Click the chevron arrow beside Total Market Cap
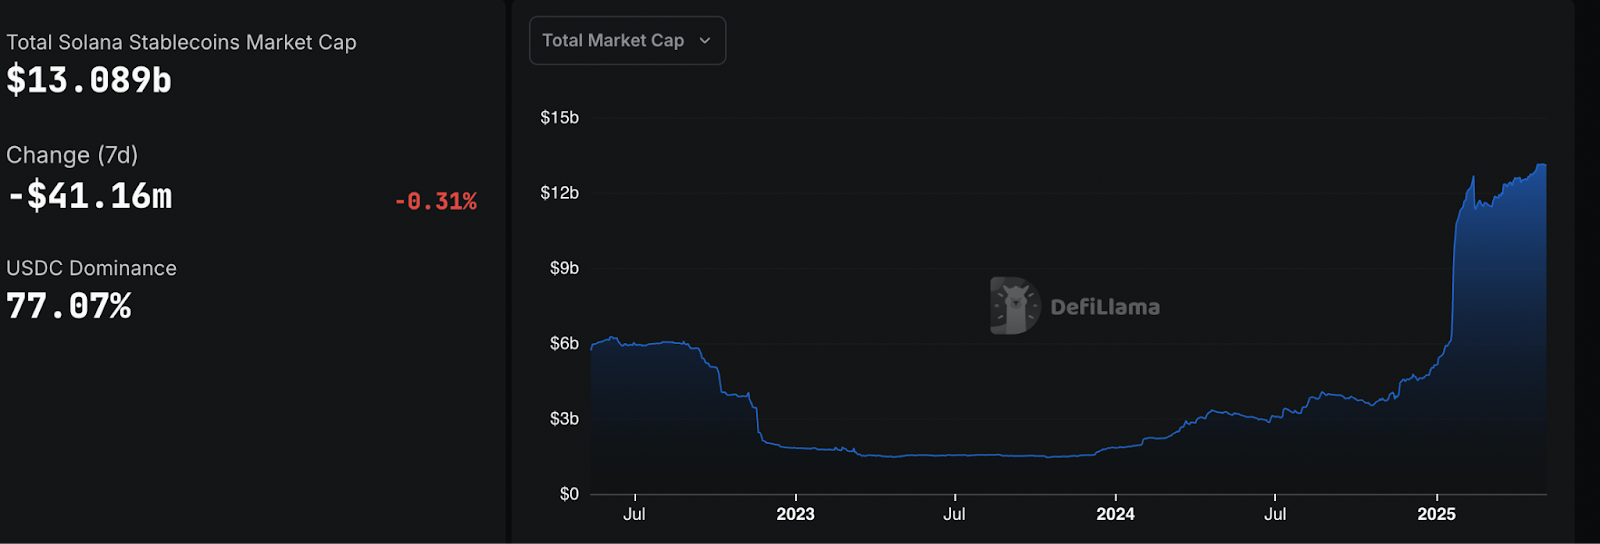Screen dimensions: 1600x544 pyautogui.click(x=705, y=41)
